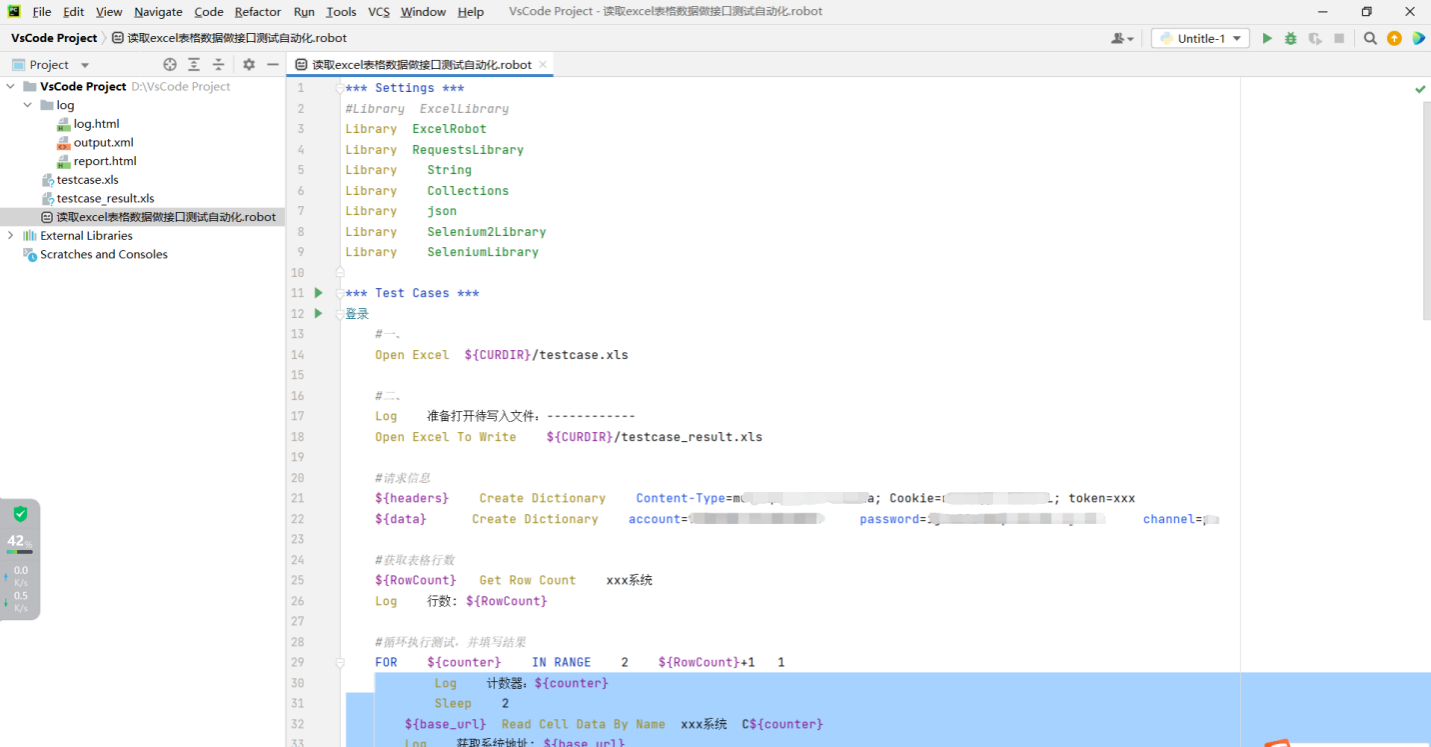
Task: Run Test Cases via gutter icon line 11
Action: [x=319, y=293]
